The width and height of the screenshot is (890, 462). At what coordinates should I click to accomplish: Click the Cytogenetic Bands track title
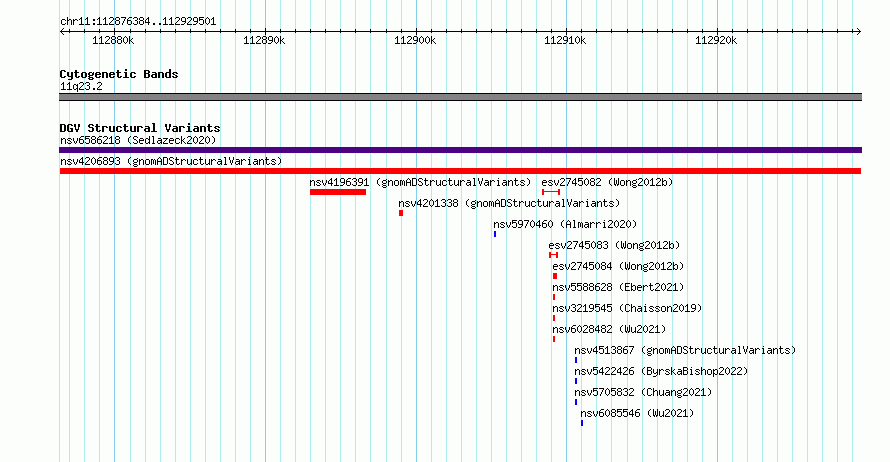(119, 74)
